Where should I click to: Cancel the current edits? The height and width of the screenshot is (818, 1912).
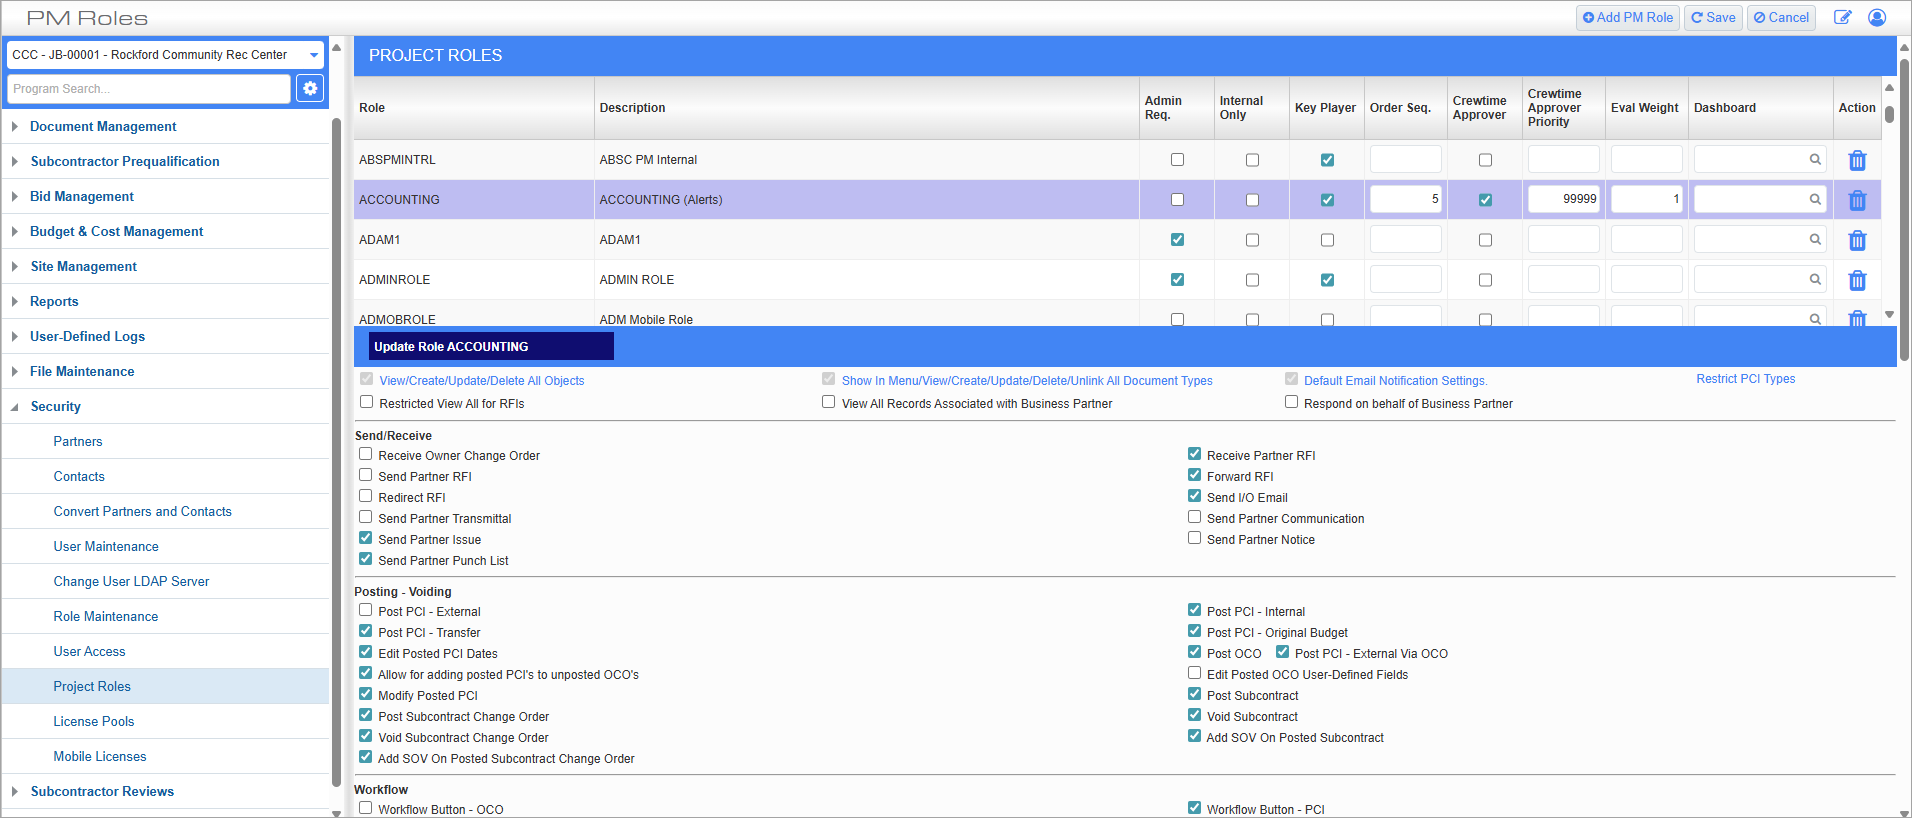pos(1781,18)
